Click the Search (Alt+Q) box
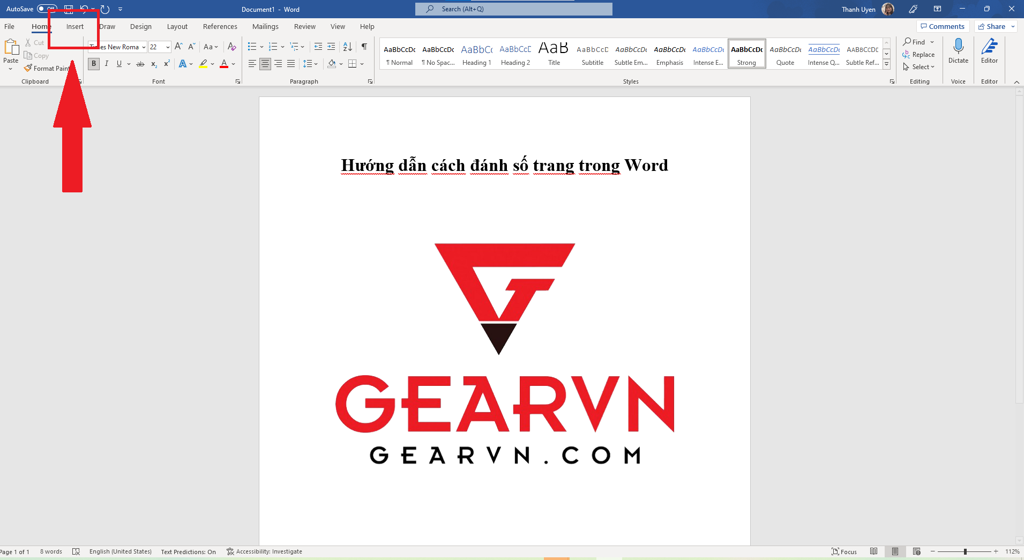This screenshot has height=560, width=1024. (x=514, y=9)
